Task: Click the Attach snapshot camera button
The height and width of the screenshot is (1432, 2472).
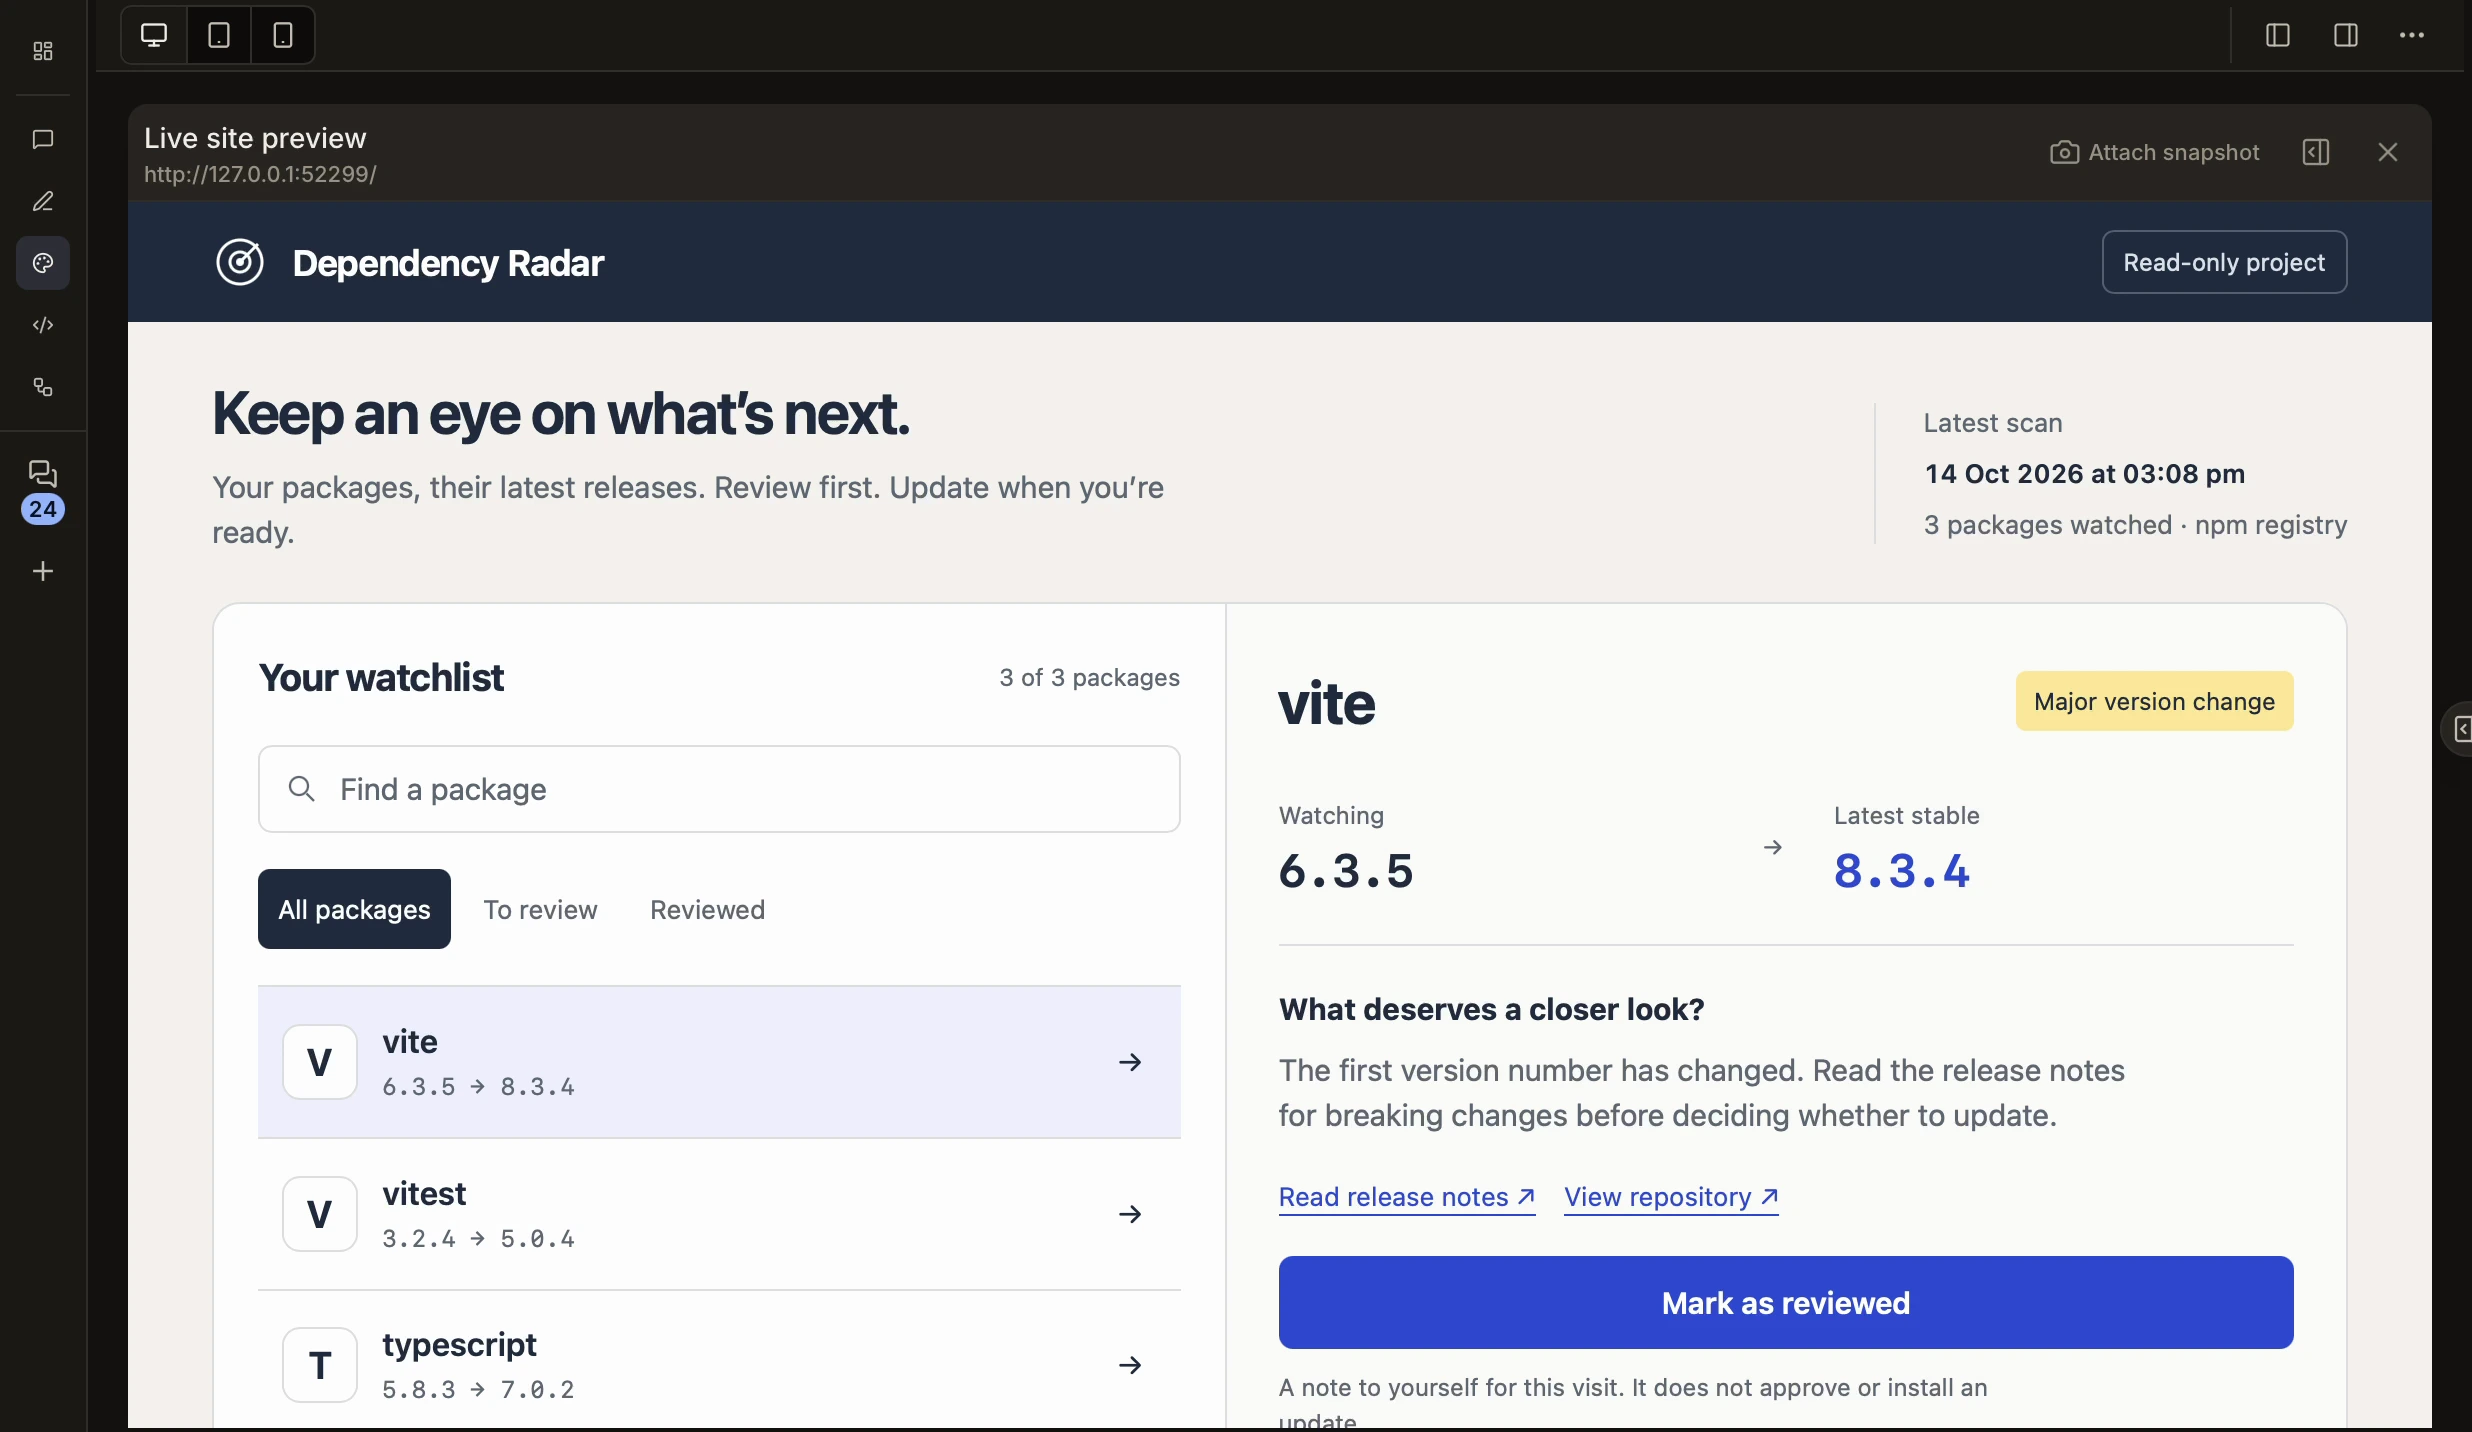Action: click(x=2154, y=152)
